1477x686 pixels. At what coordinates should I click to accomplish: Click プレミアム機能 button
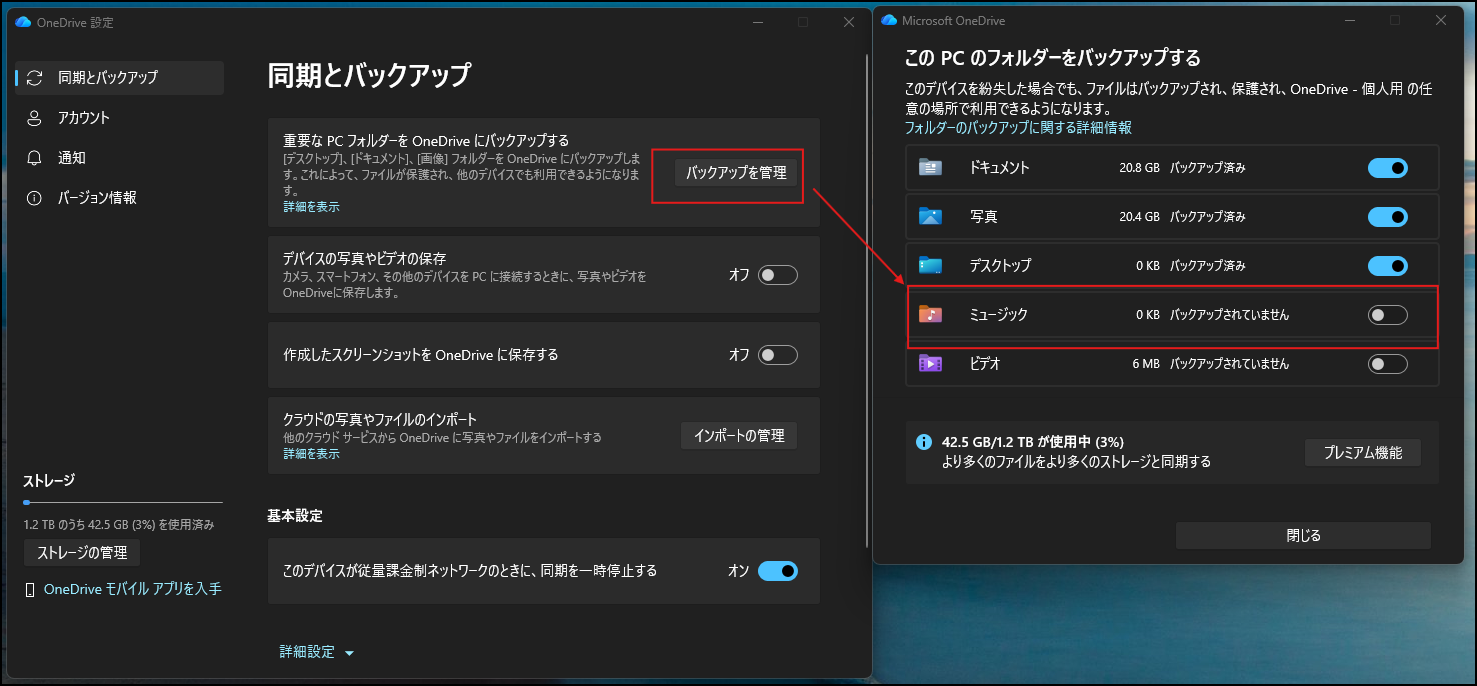(x=1363, y=453)
